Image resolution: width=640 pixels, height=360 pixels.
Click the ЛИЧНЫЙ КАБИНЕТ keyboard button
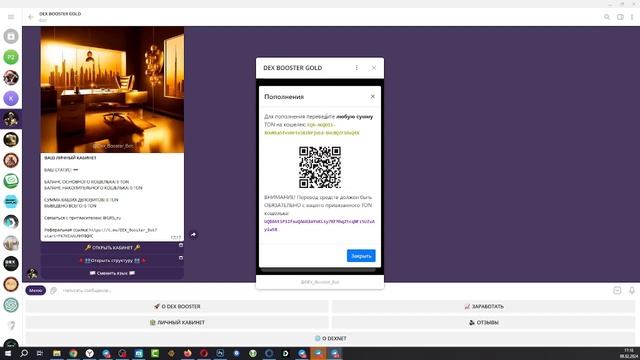(x=177, y=322)
